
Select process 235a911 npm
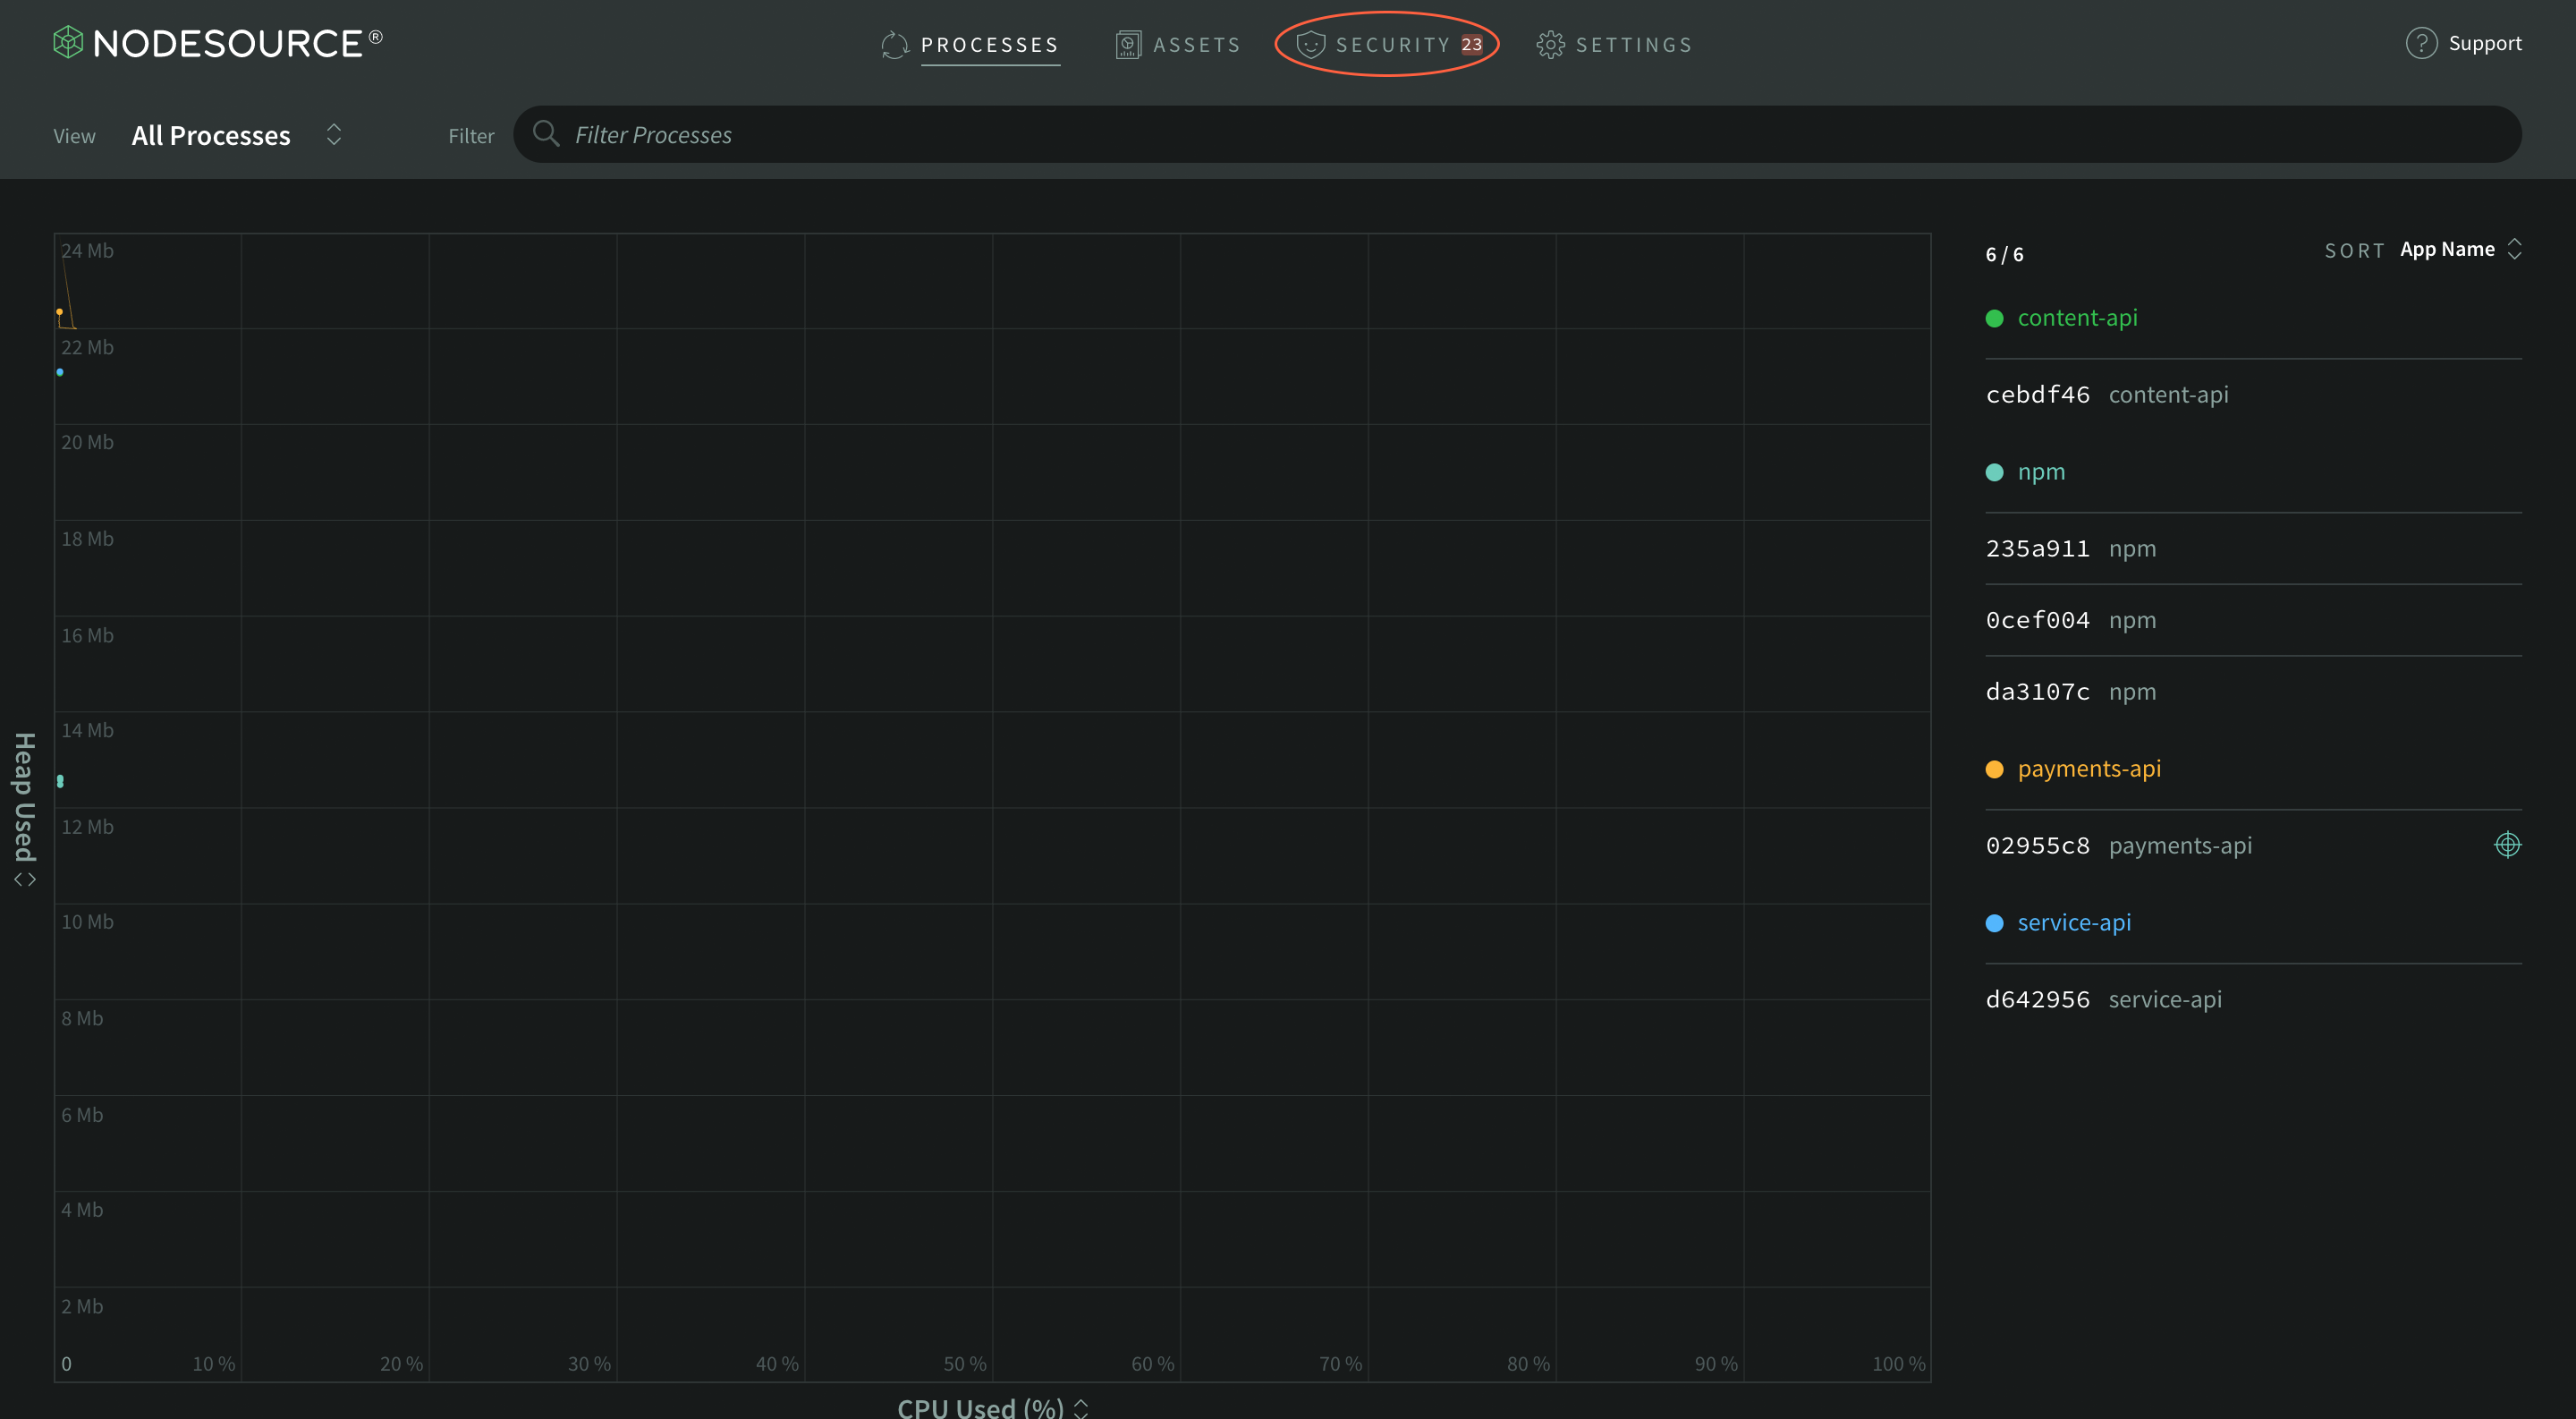point(2253,549)
